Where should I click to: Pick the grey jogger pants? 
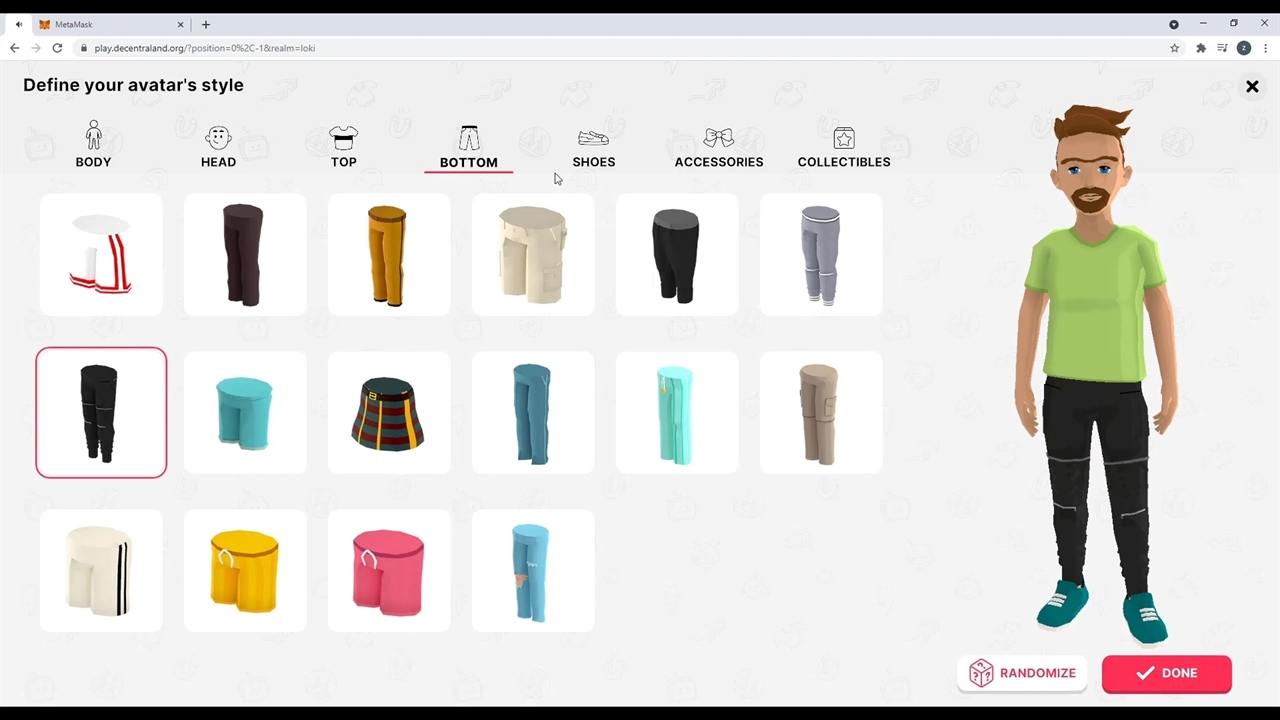pyautogui.click(x=821, y=255)
